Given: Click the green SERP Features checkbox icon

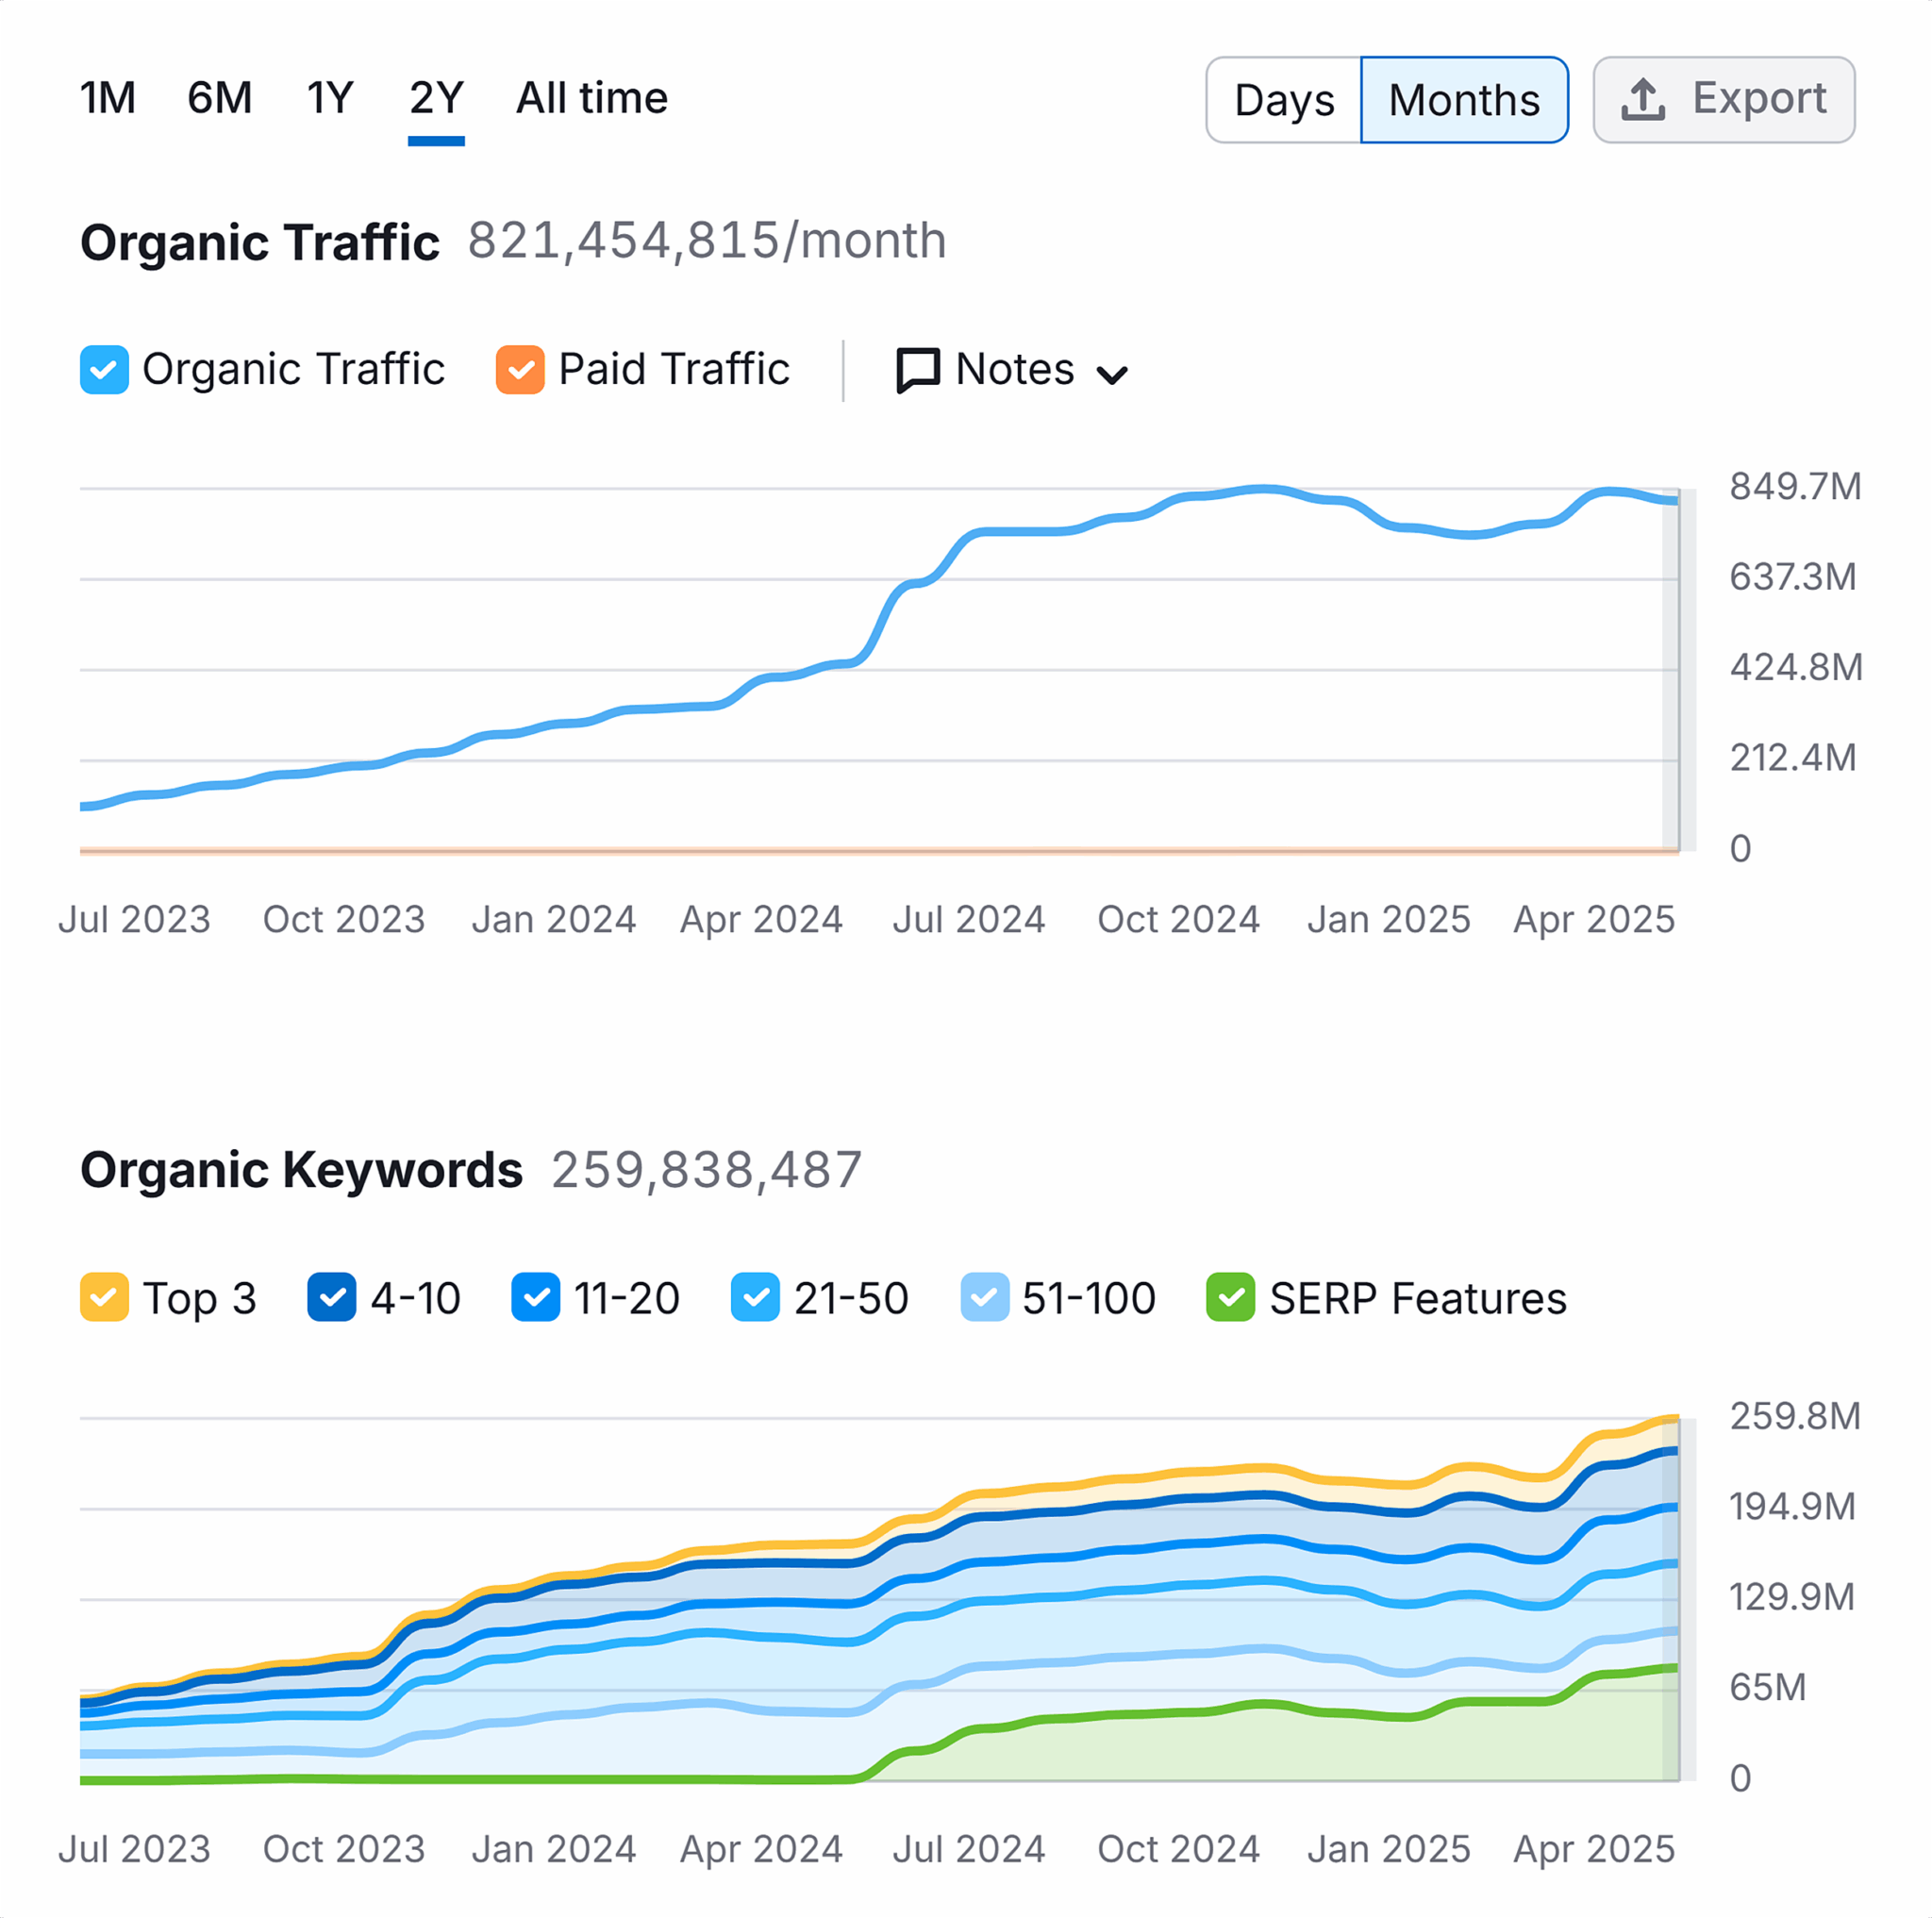Looking at the screenshot, I should click(x=1229, y=1298).
